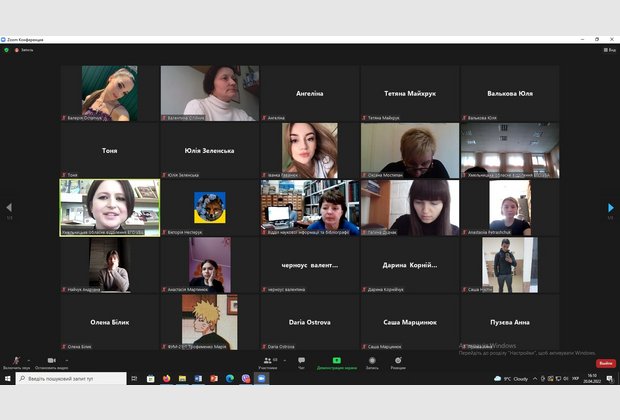
Task: Select the Анастасія Мартинюк video tile
Action: tap(210, 265)
